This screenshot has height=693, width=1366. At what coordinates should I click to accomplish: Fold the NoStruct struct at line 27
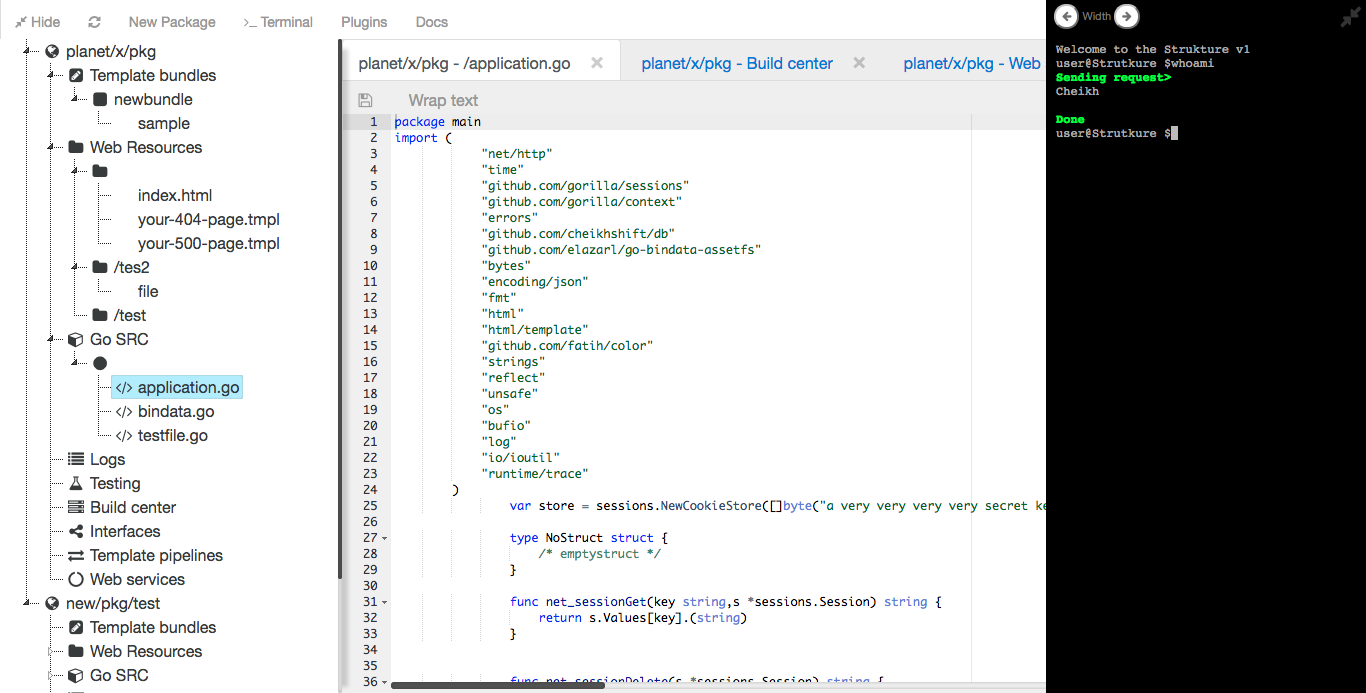tap(385, 538)
